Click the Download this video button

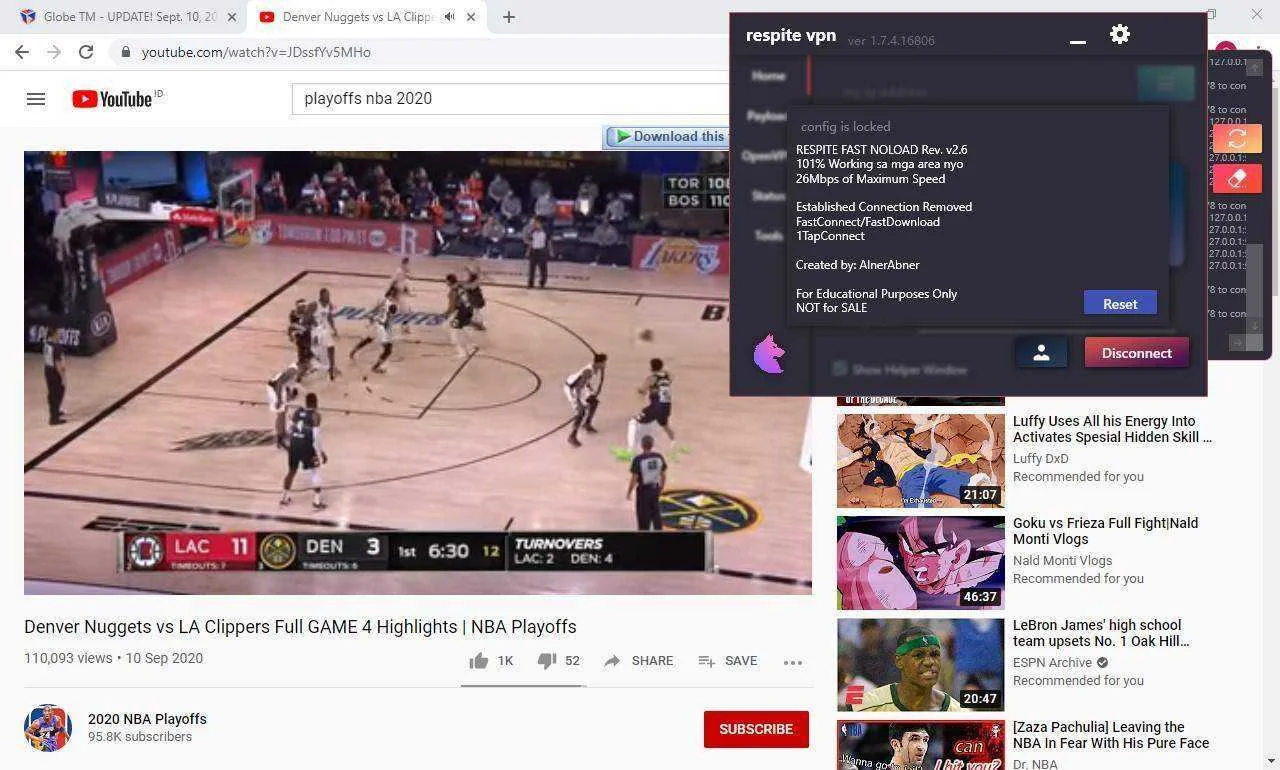click(667, 137)
